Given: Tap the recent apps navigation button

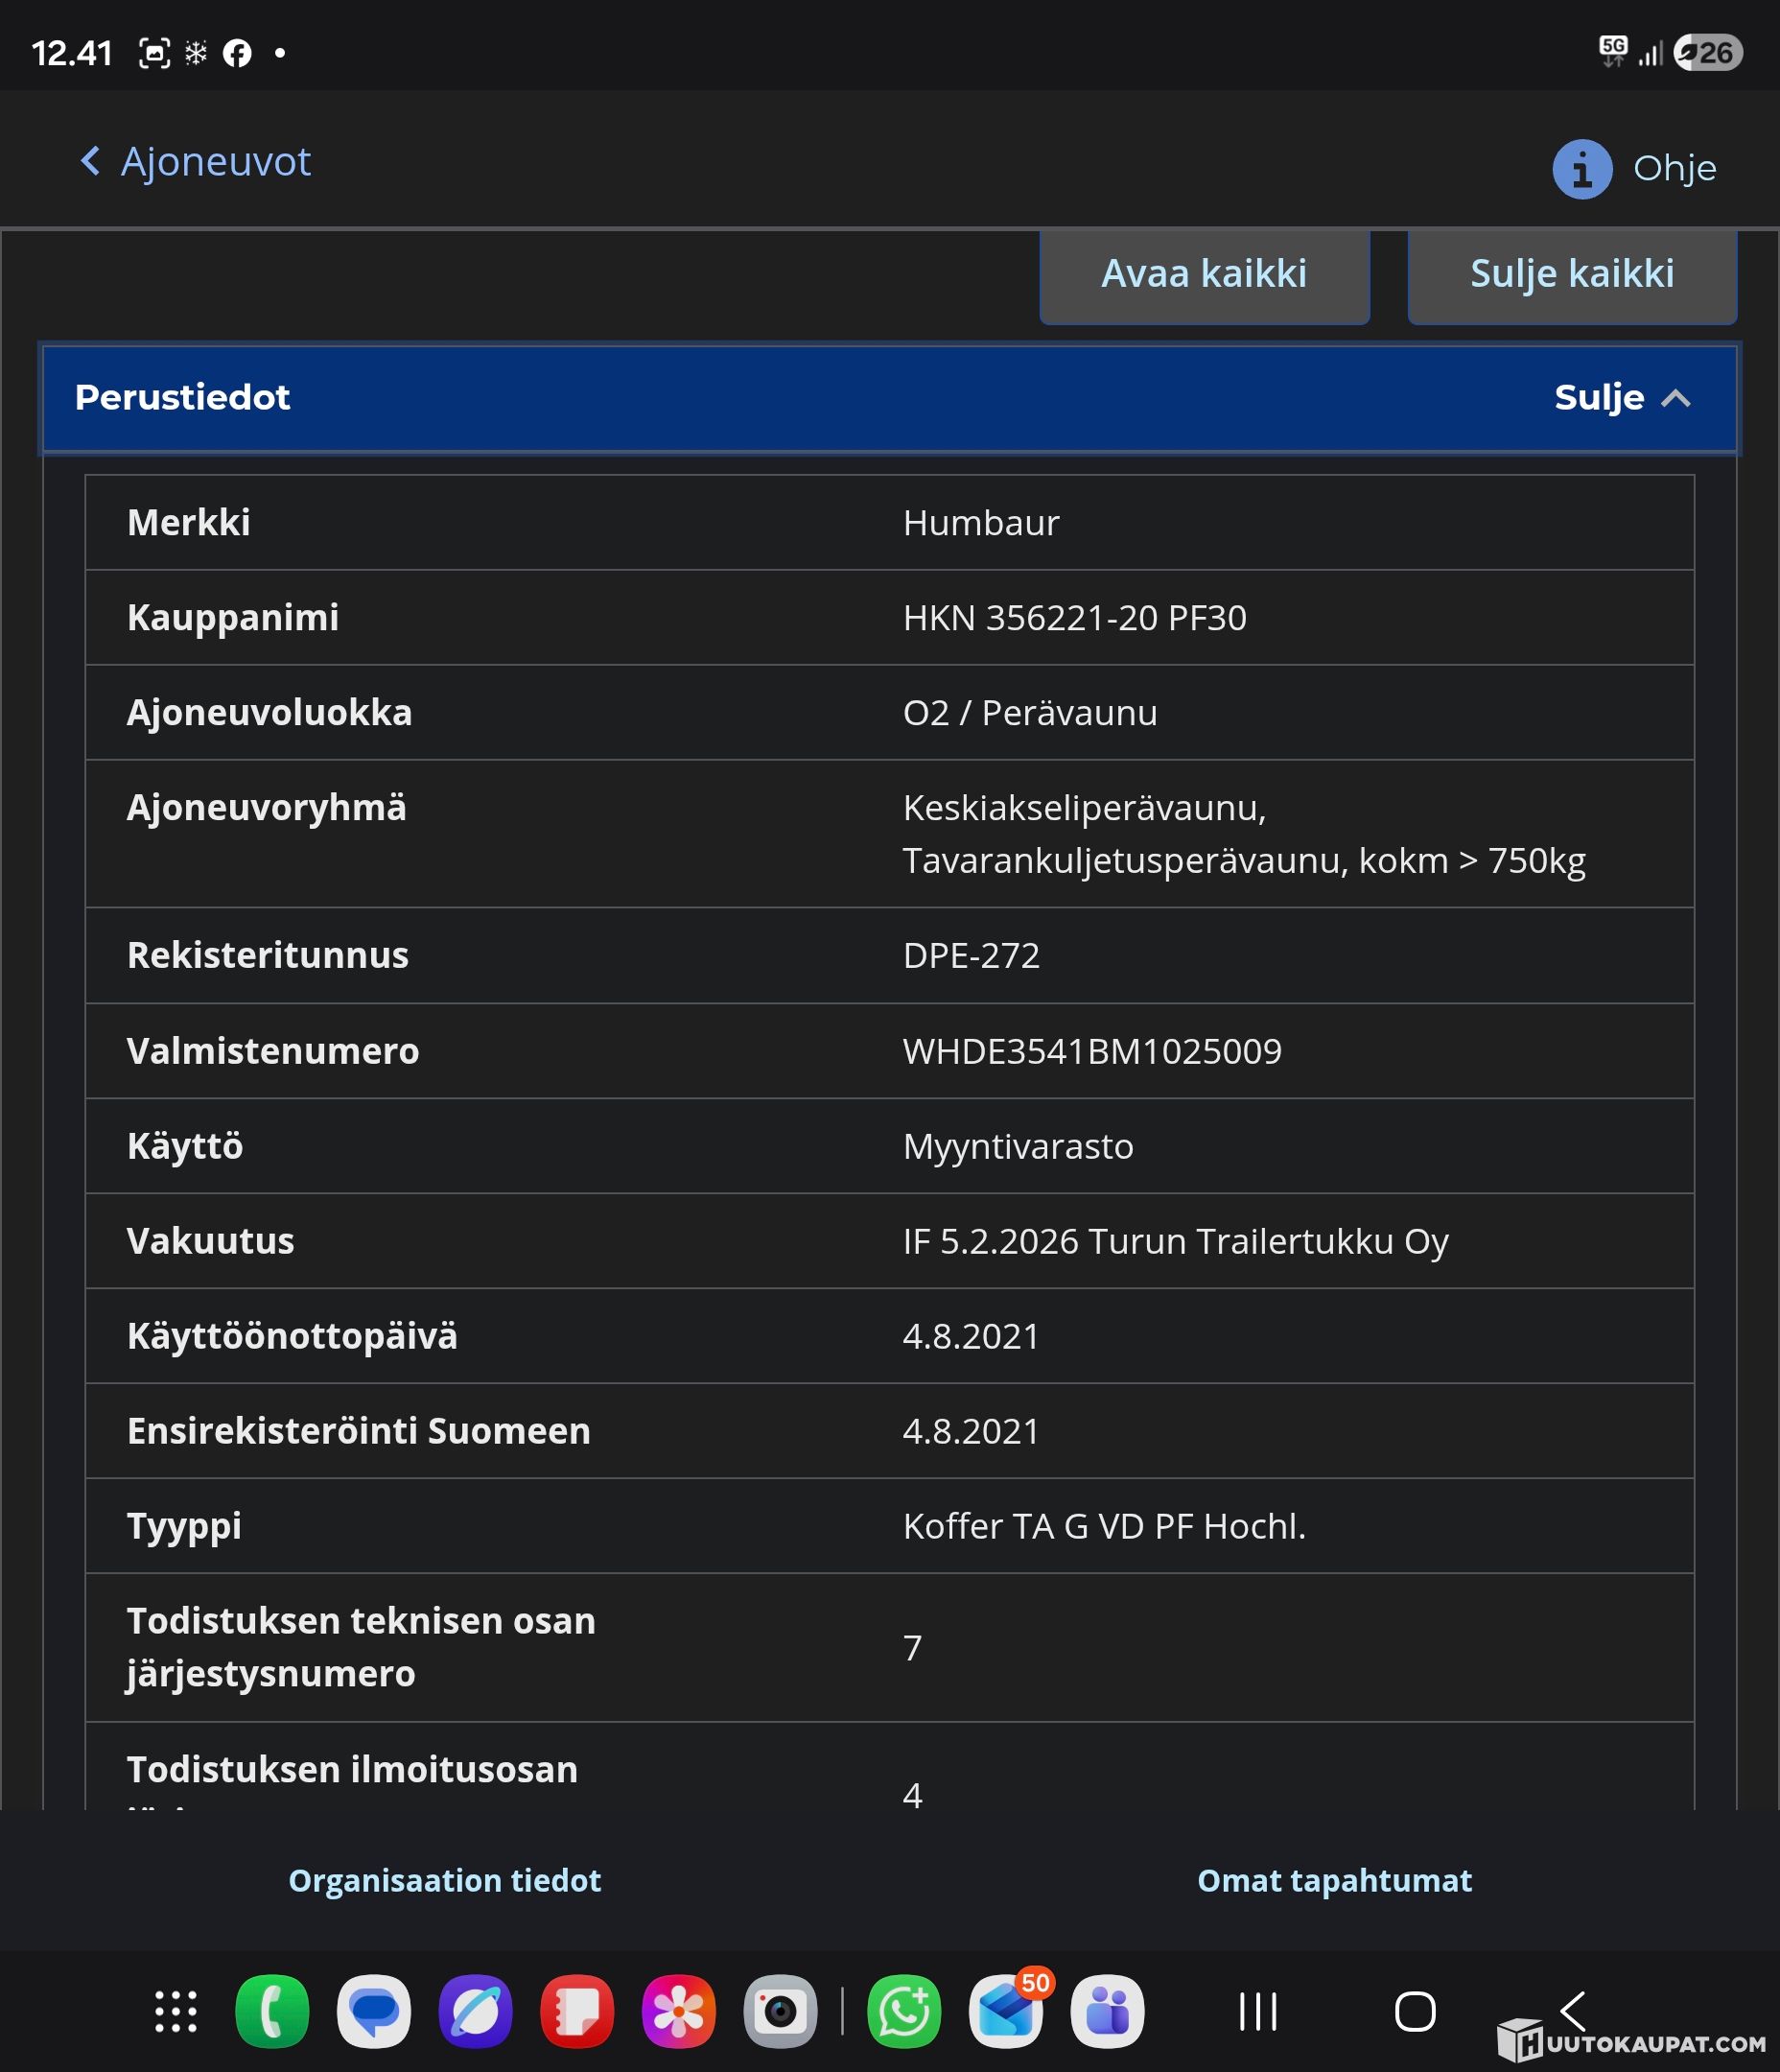Looking at the screenshot, I should (x=1258, y=2011).
